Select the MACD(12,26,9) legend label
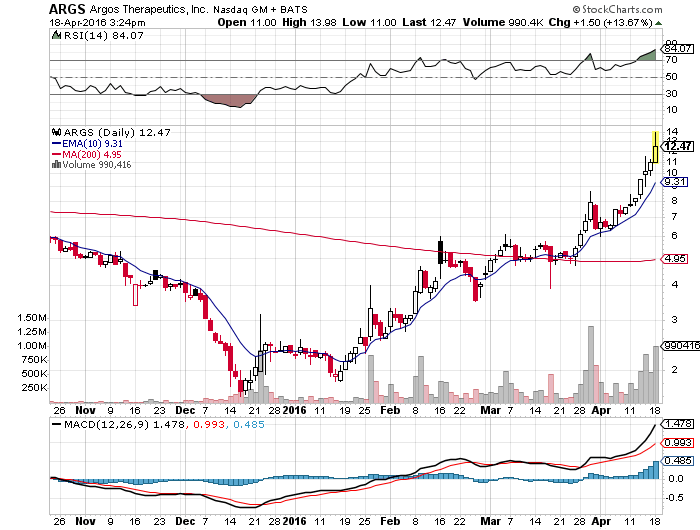The image size is (700, 530). [106, 424]
